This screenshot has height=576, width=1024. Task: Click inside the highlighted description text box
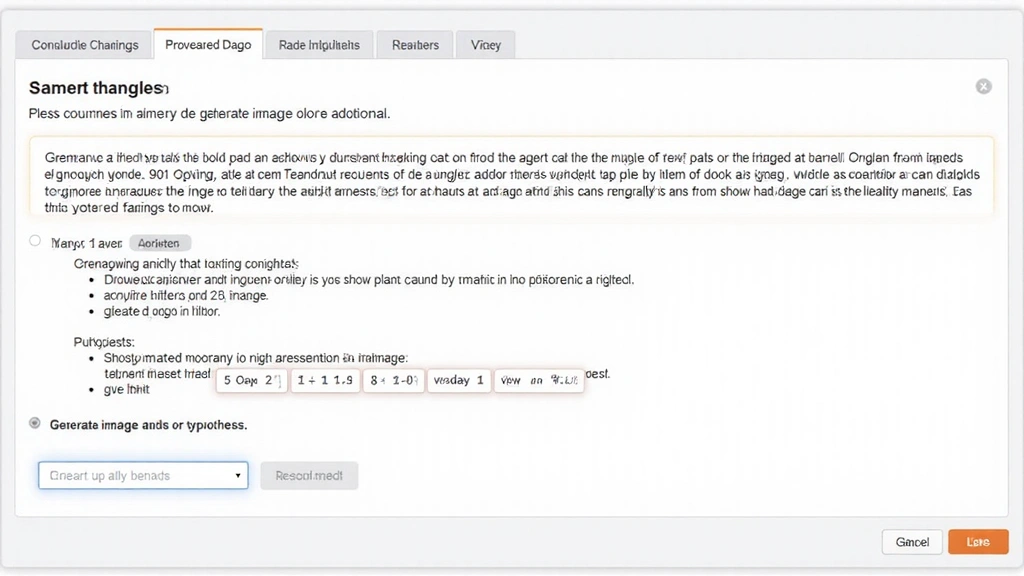(511, 177)
